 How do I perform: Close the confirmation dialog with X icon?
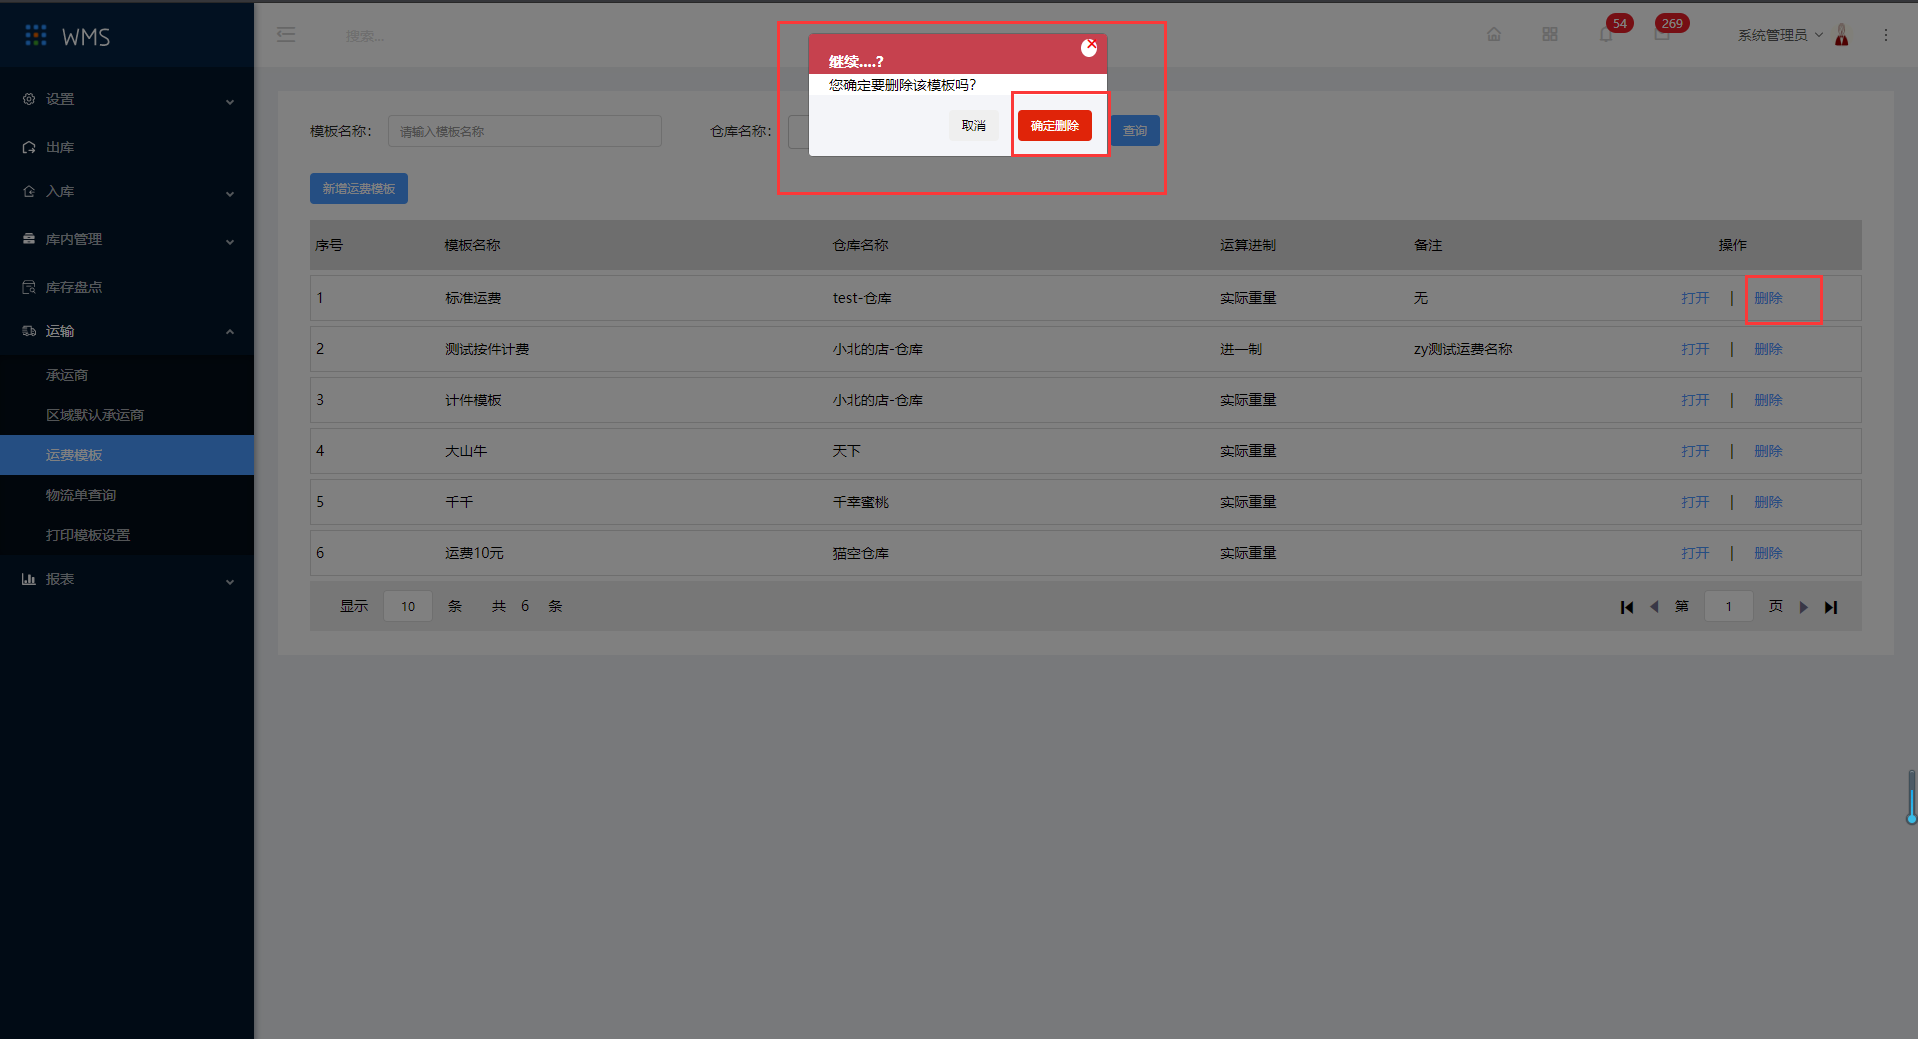pos(1089,48)
